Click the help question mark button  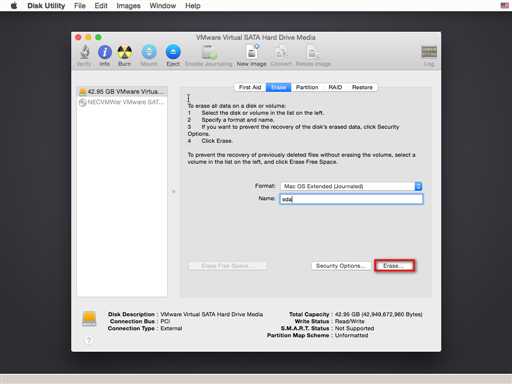89,340
